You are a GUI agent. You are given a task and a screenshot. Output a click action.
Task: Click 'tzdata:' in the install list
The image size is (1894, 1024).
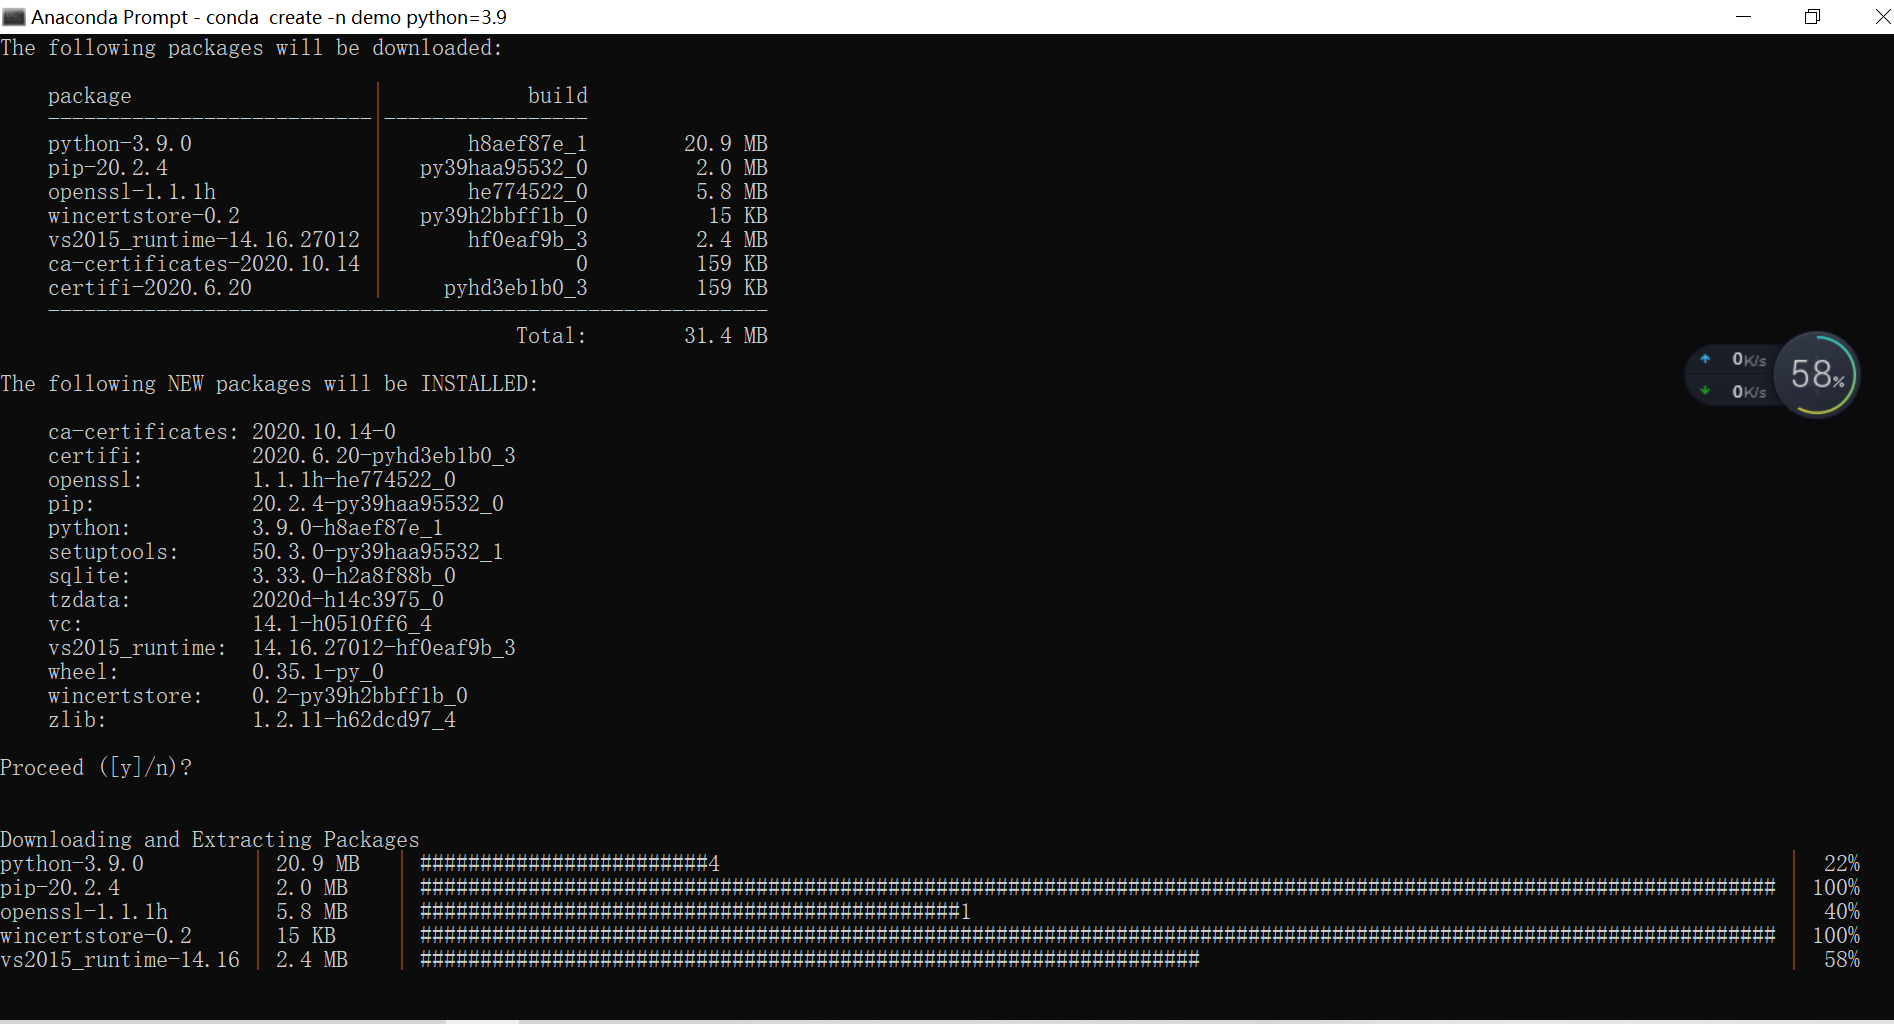point(89,600)
